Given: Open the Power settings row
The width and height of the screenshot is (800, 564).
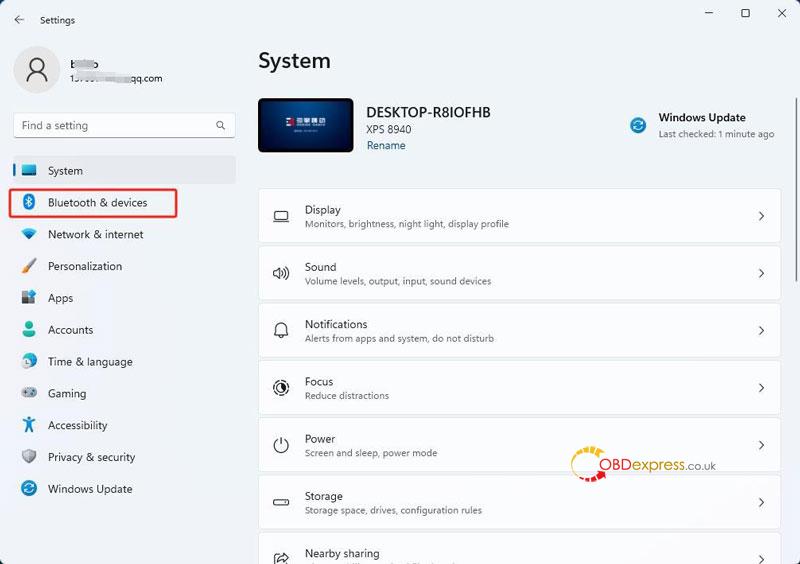Looking at the screenshot, I should [518, 445].
